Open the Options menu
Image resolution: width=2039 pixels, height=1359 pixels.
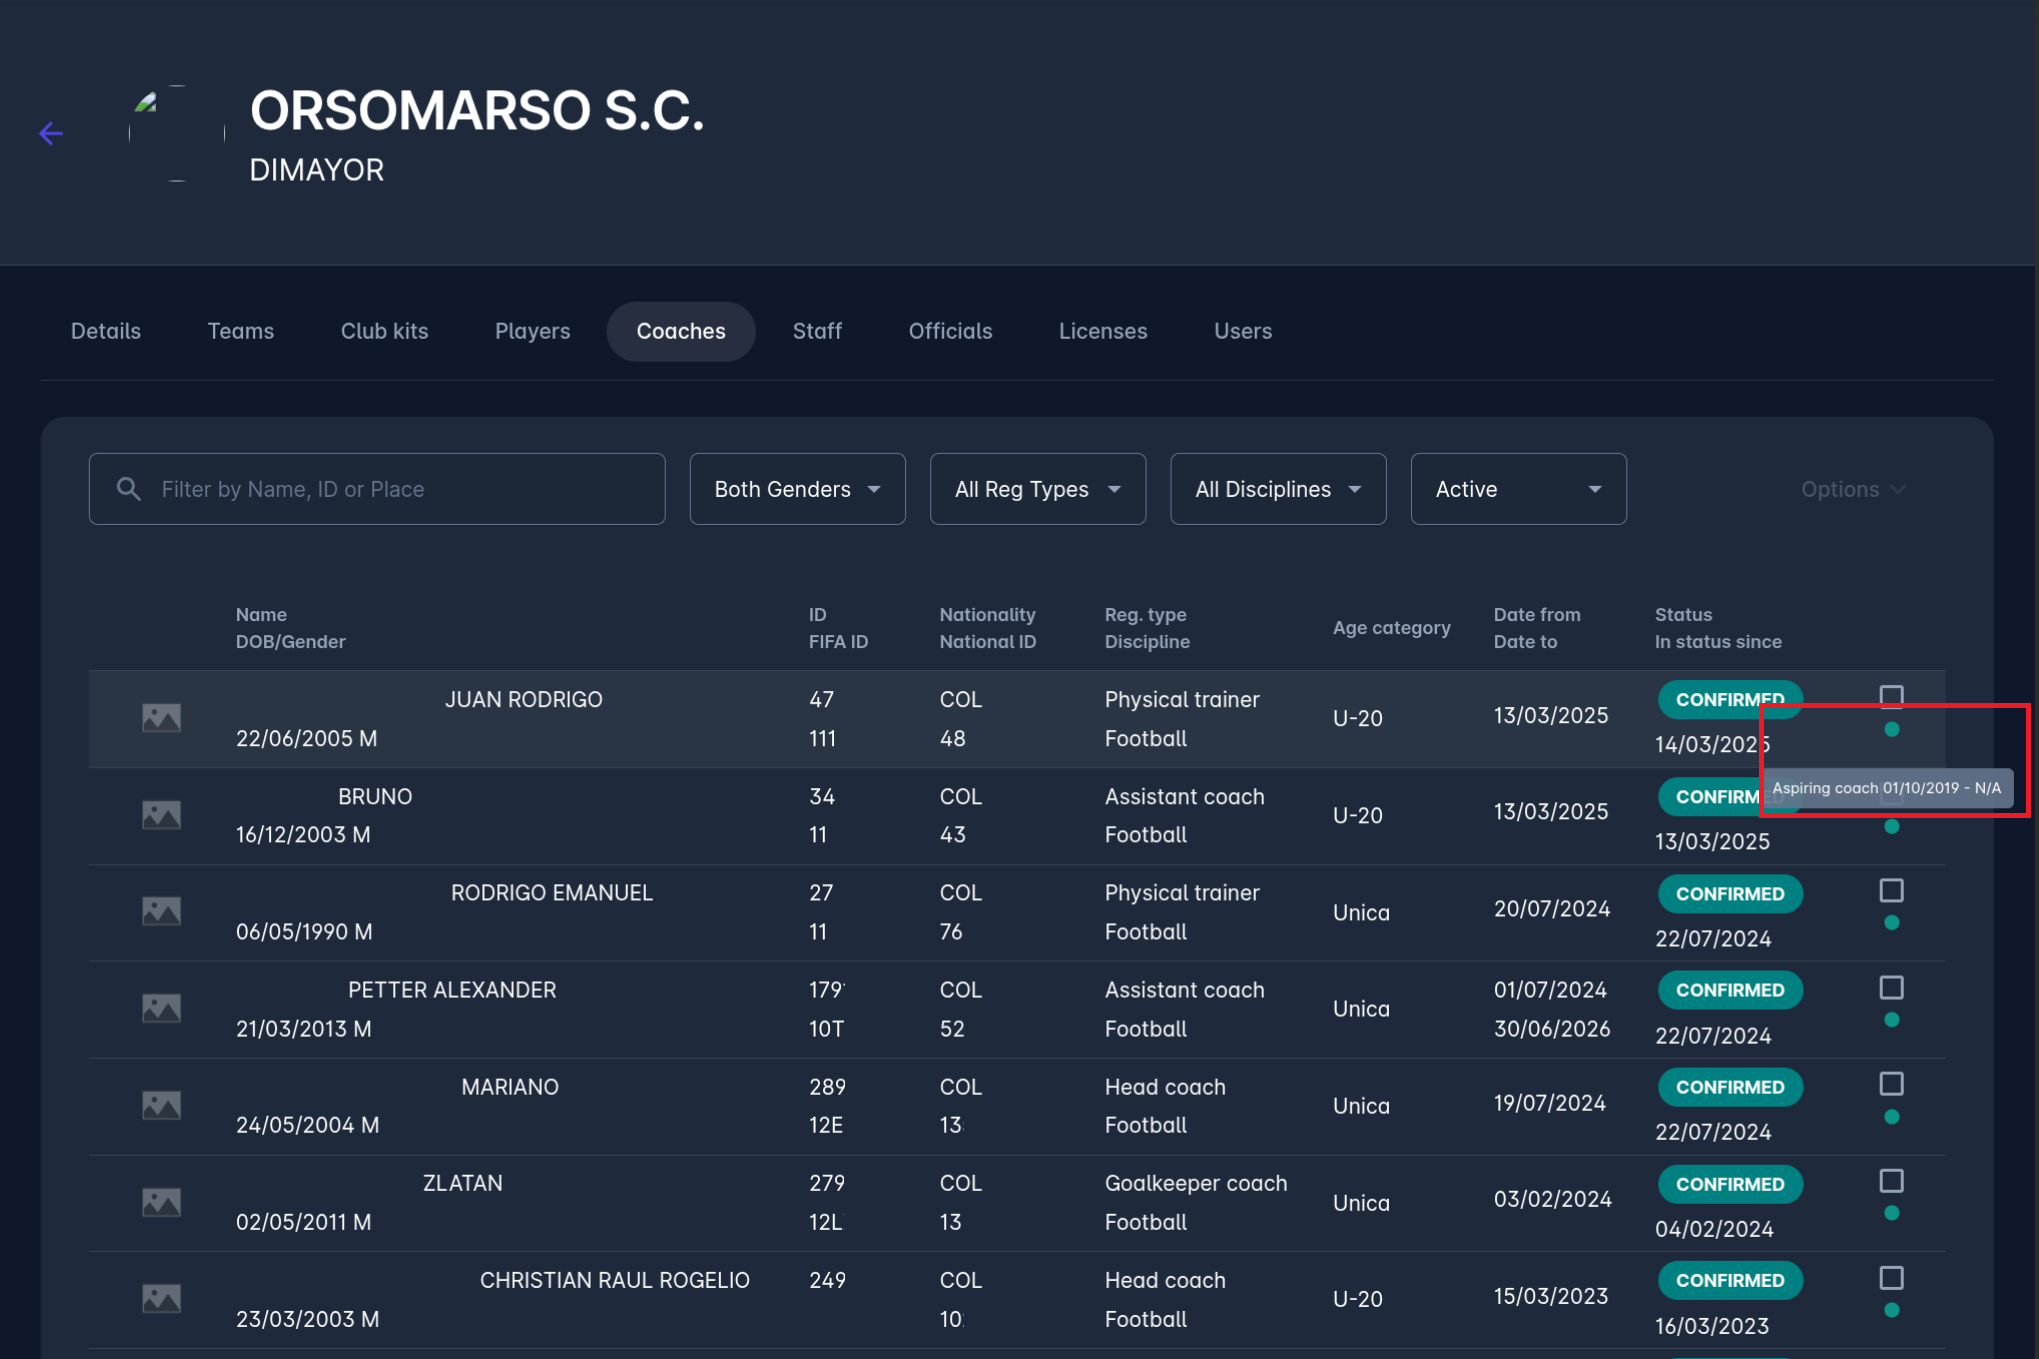pyautogui.click(x=1852, y=489)
